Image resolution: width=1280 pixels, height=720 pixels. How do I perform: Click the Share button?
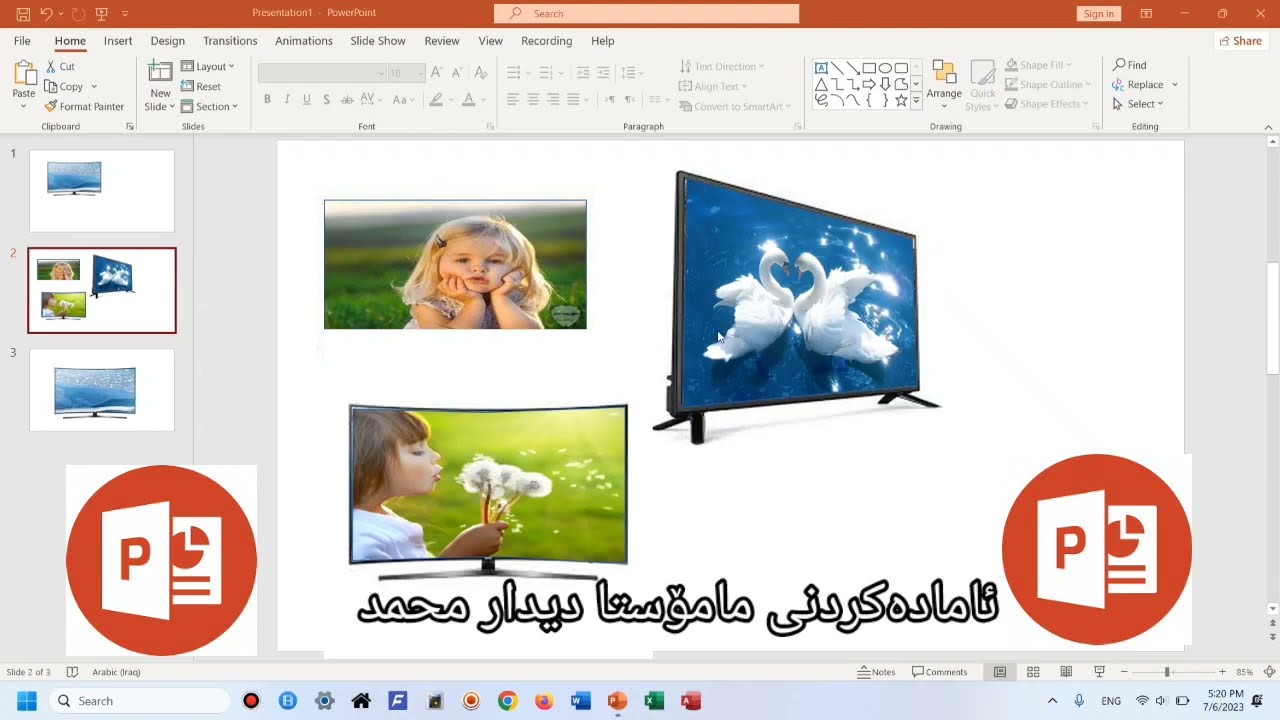click(x=1239, y=41)
